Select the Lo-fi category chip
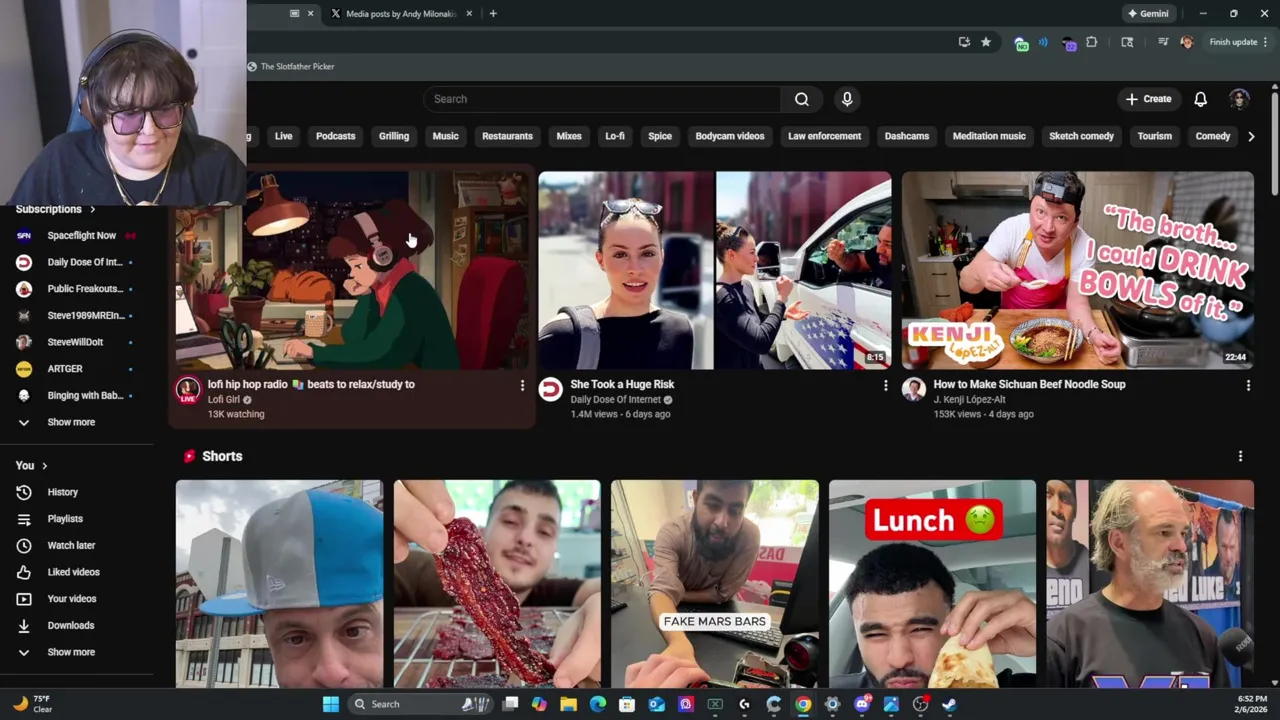The height and width of the screenshot is (720, 1280). pyautogui.click(x=615, y=136)
